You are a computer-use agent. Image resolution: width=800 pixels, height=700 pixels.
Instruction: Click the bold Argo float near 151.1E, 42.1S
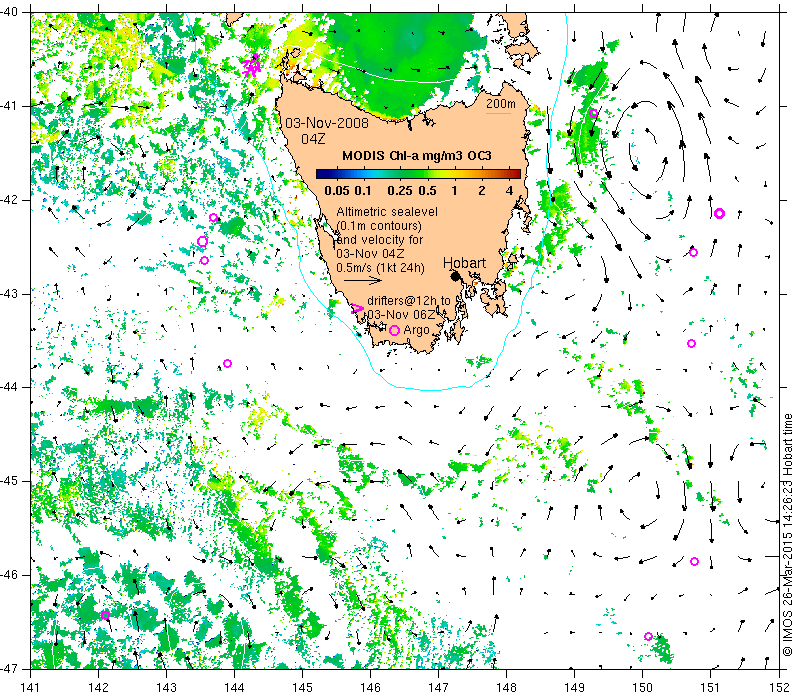(x=719, y=213)
